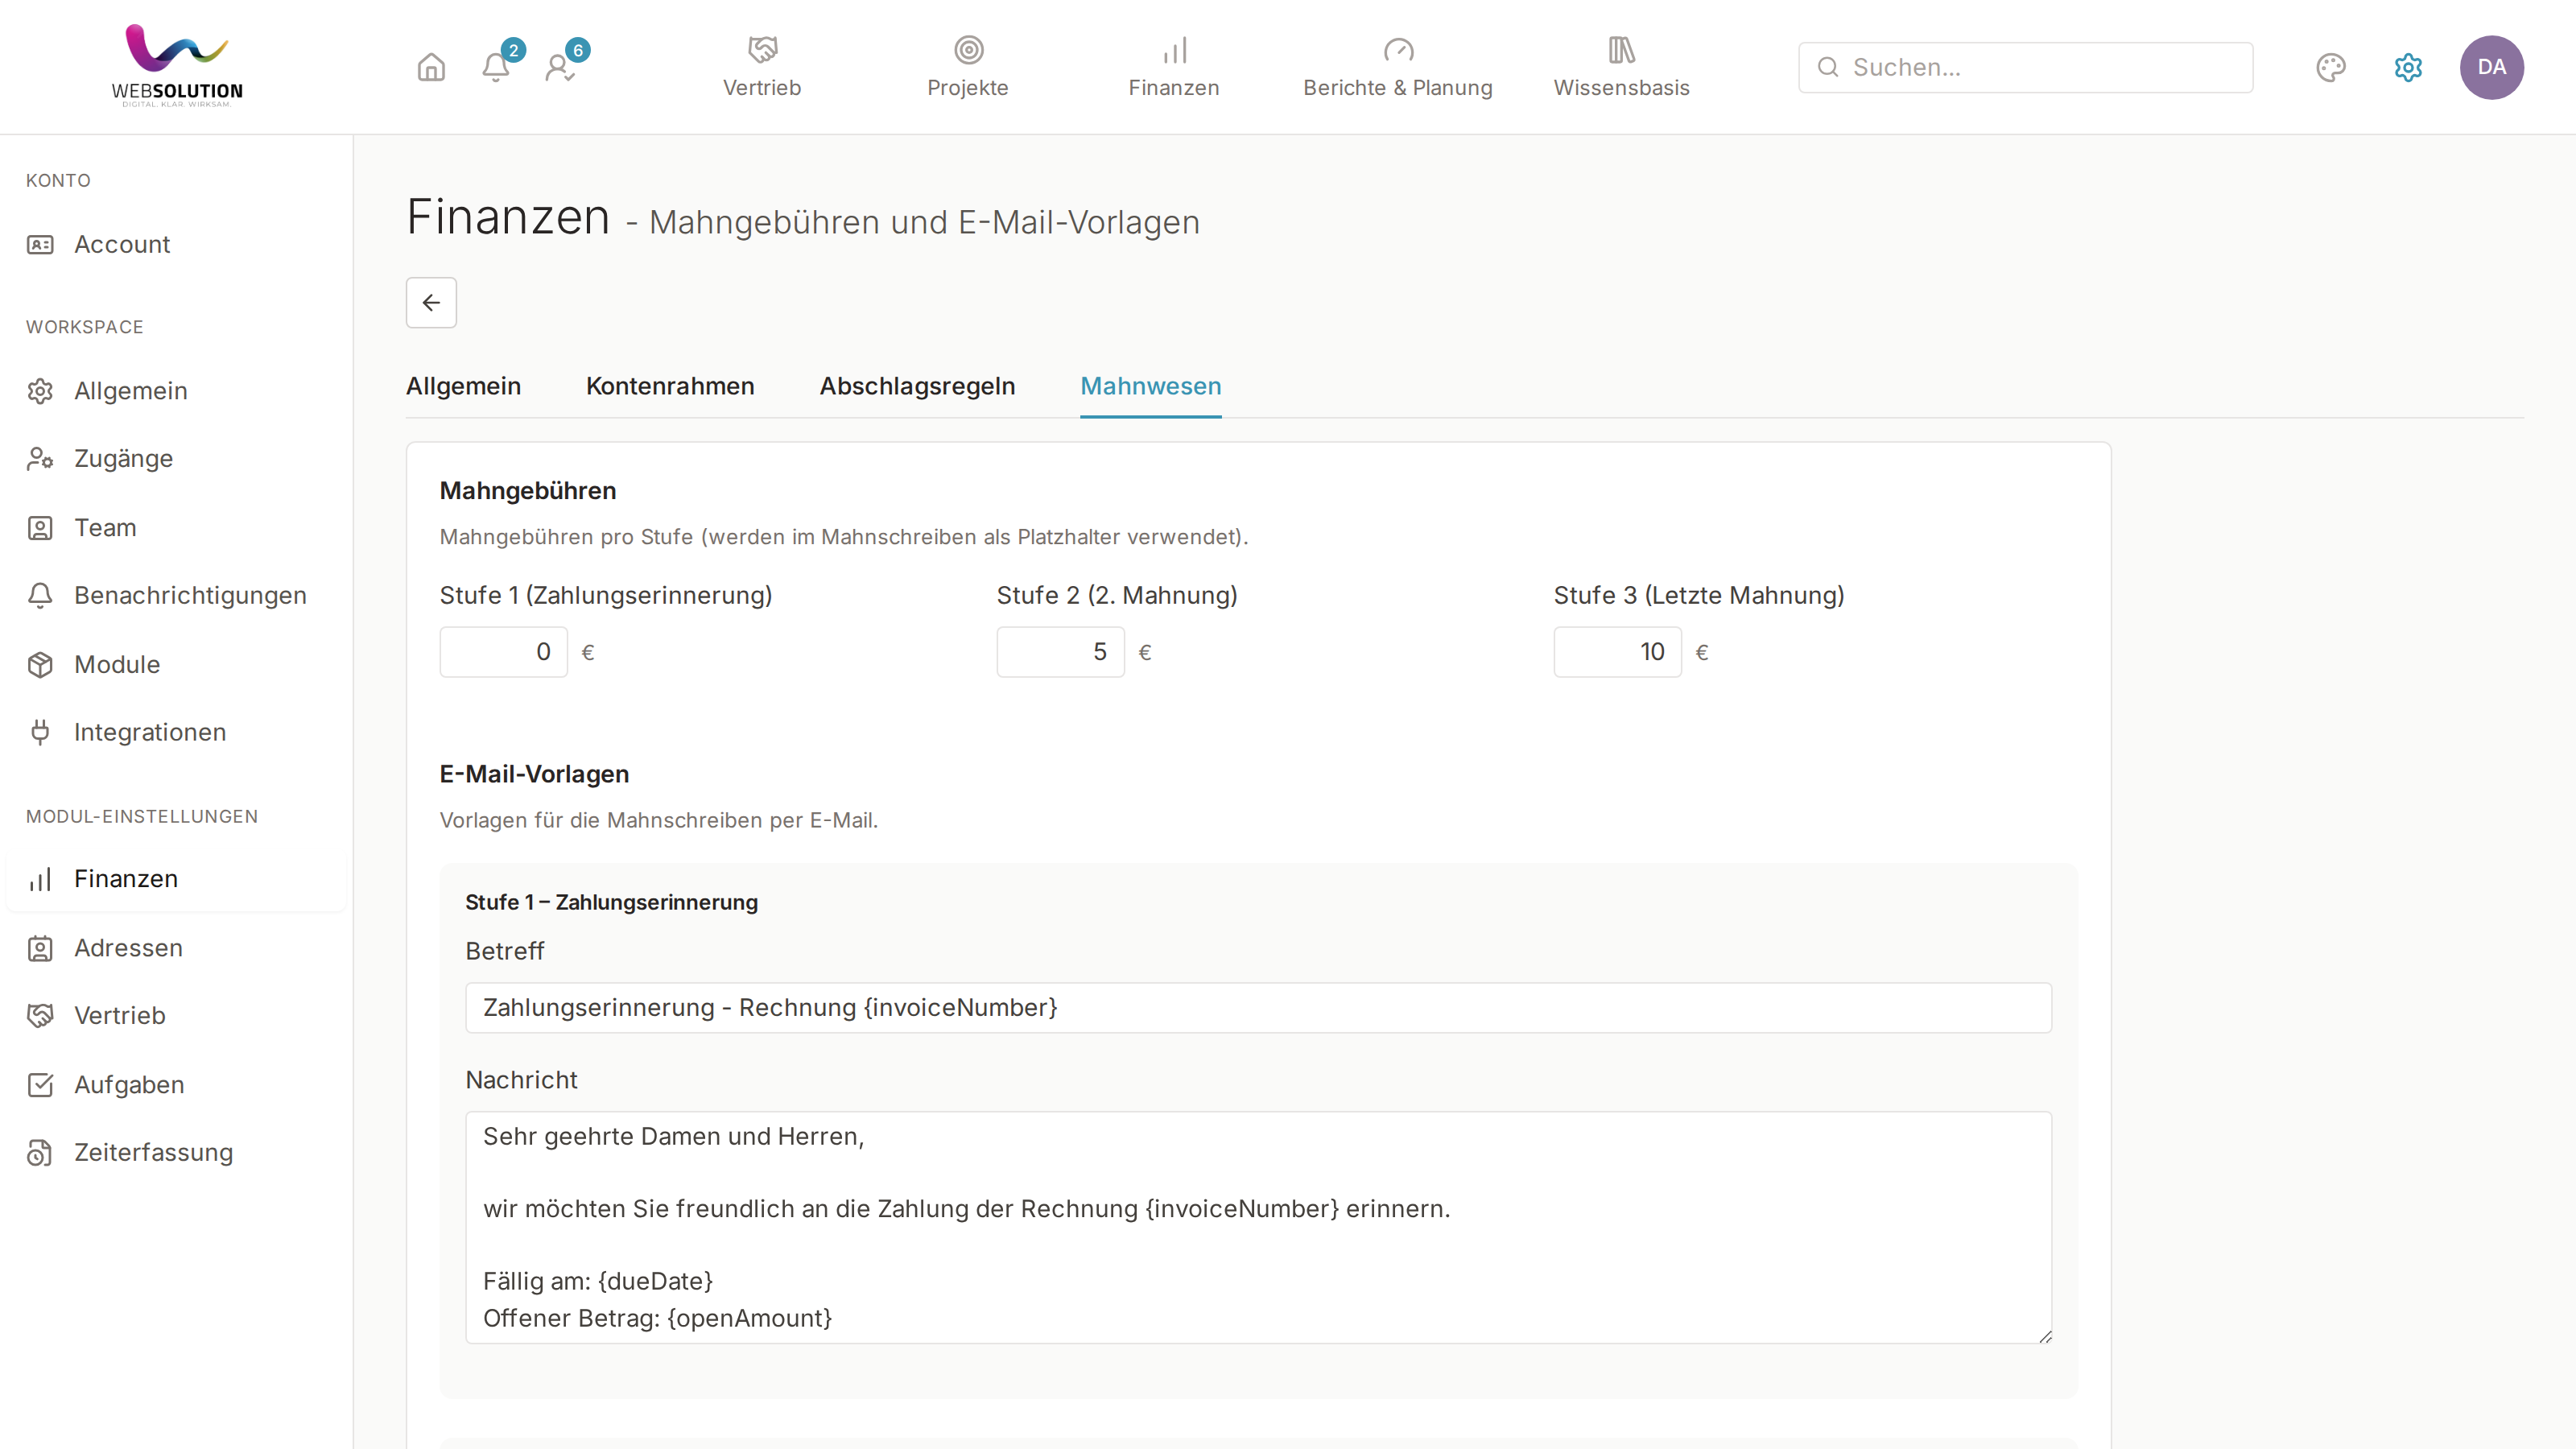Screen dimensions: 2576x1449
Task: Open Berichte & Planung in top navigation
Action: coord(1398,67)
